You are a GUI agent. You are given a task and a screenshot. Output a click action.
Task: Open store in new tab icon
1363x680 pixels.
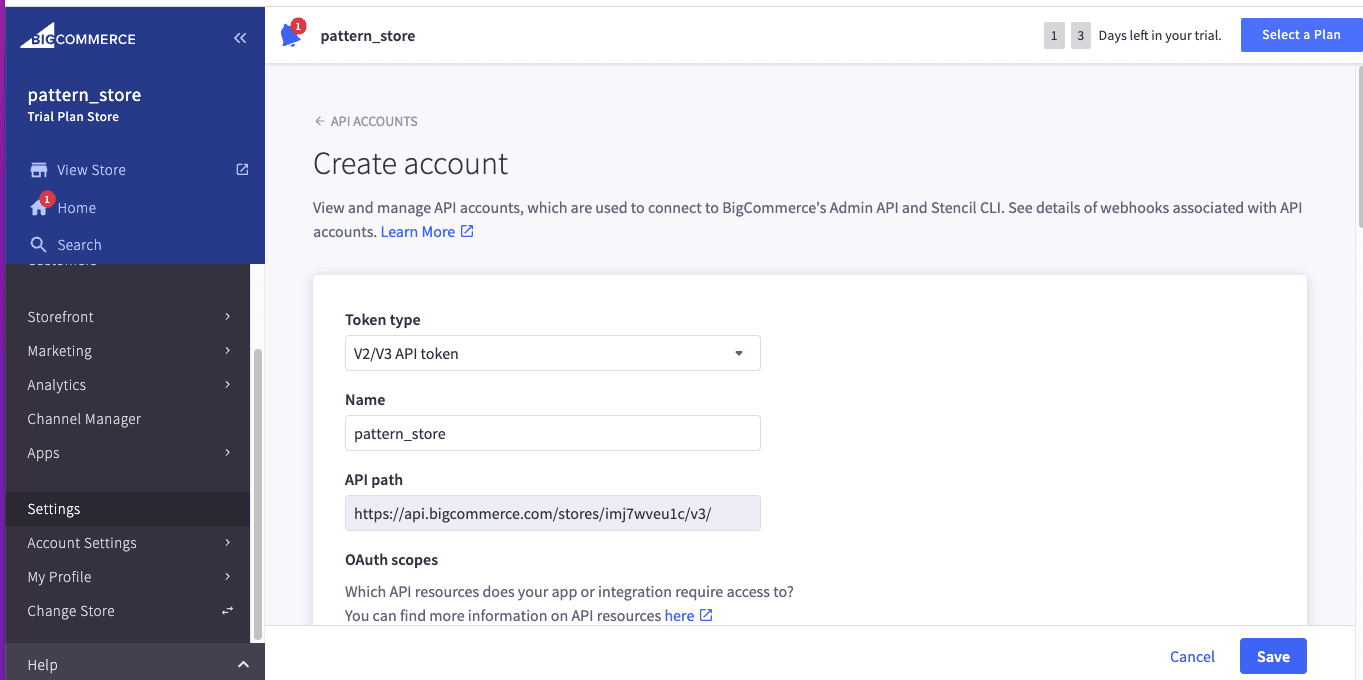[242, 170]
